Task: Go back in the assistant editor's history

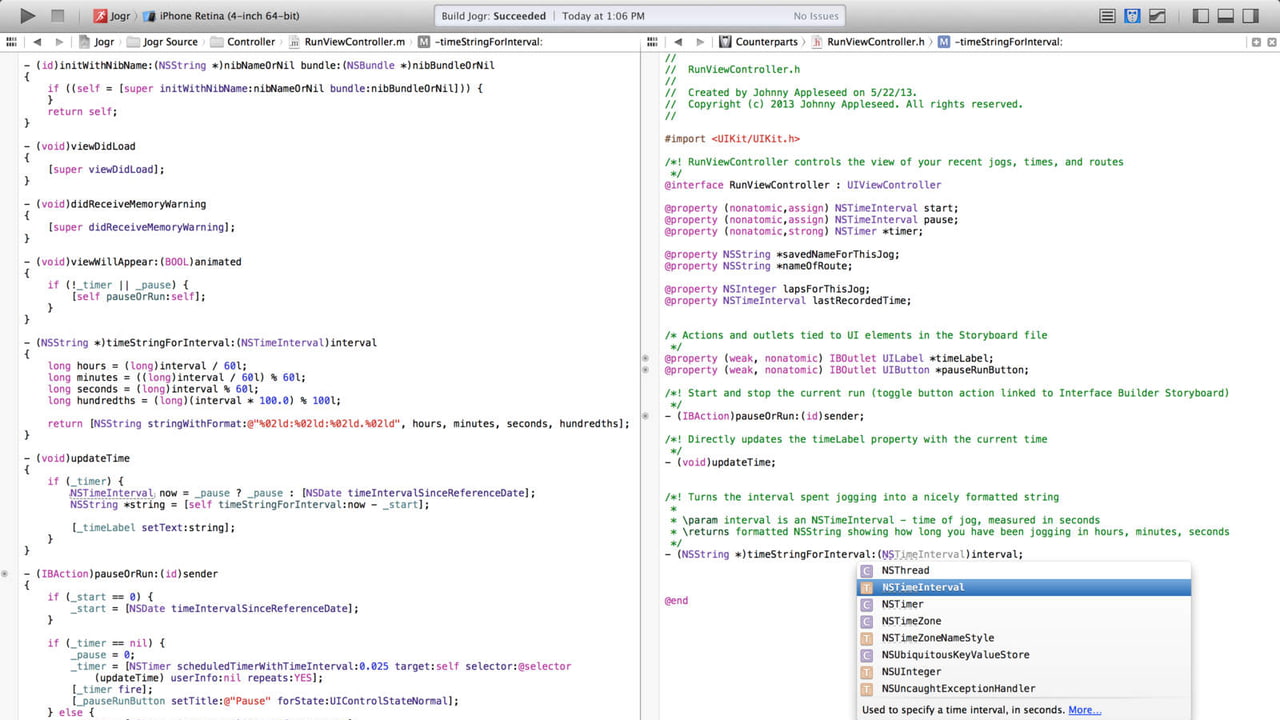Action: (677, 42)
